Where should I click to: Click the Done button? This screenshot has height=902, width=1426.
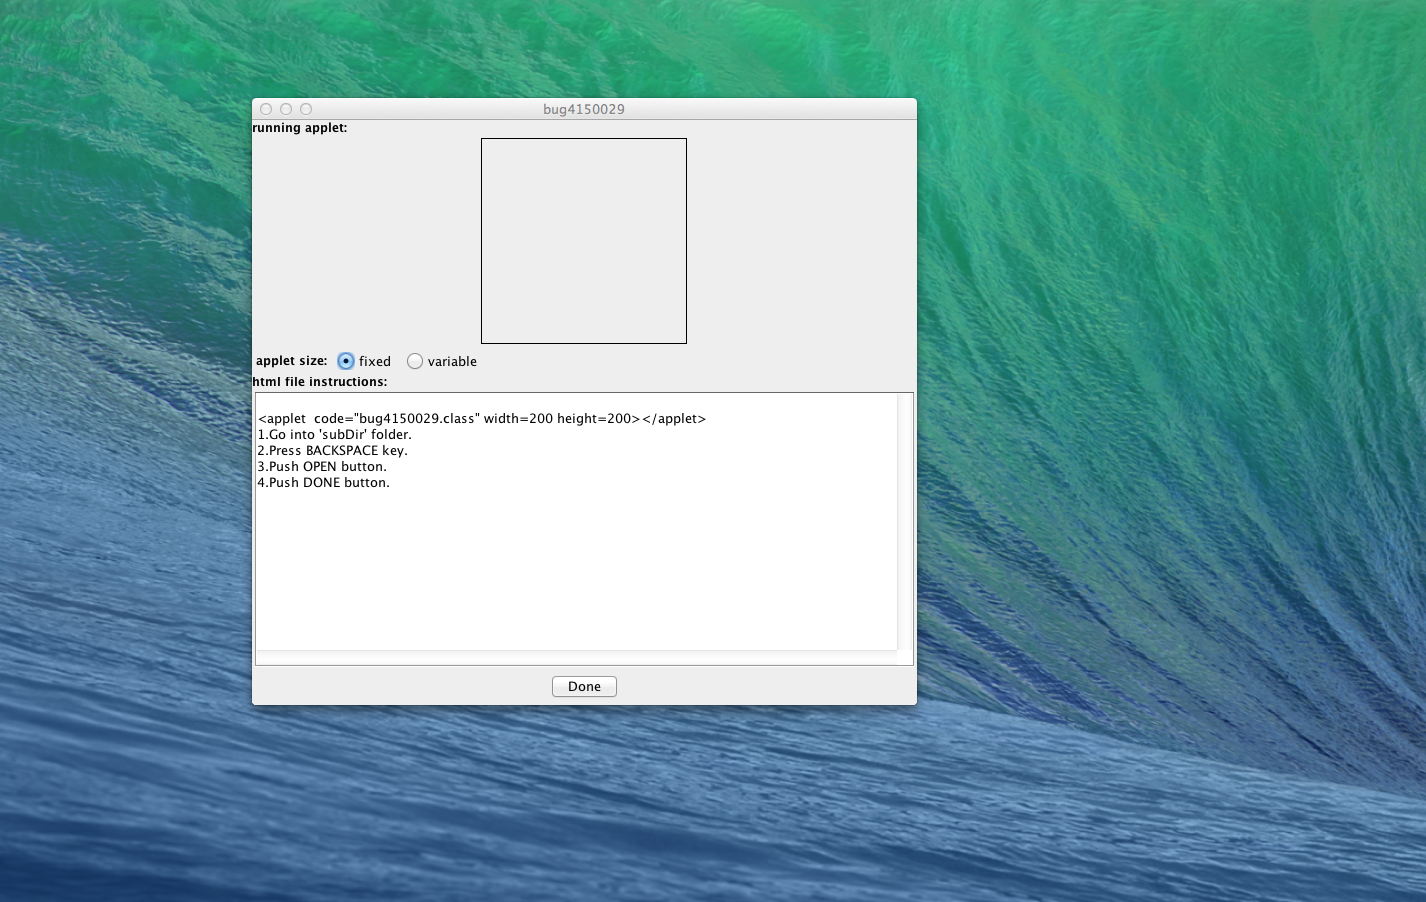pos(584,687)
